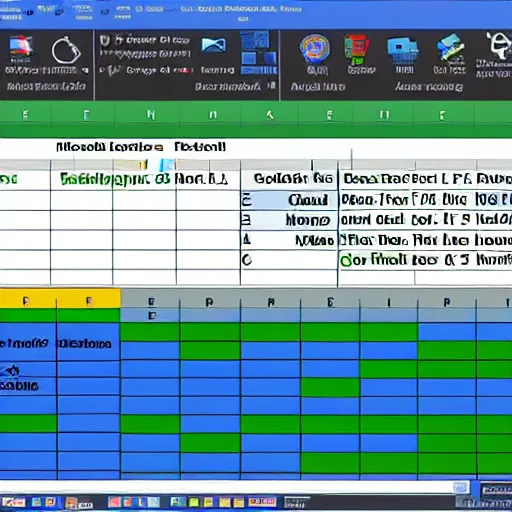512x512 pixels.
Task: Select the green column header labeled A
Action: point(270,115)
